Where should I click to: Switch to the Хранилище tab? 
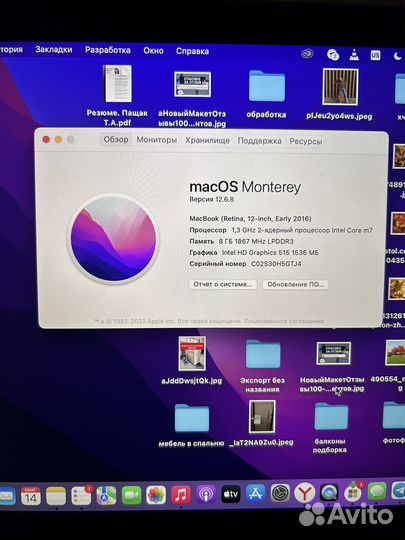click(207, 141)
